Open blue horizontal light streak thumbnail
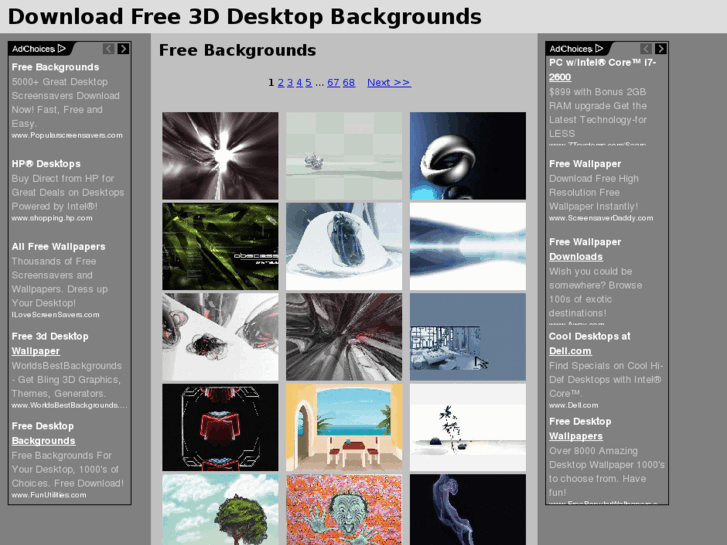Screen dimensions: 727x545 tap(468, 246)
